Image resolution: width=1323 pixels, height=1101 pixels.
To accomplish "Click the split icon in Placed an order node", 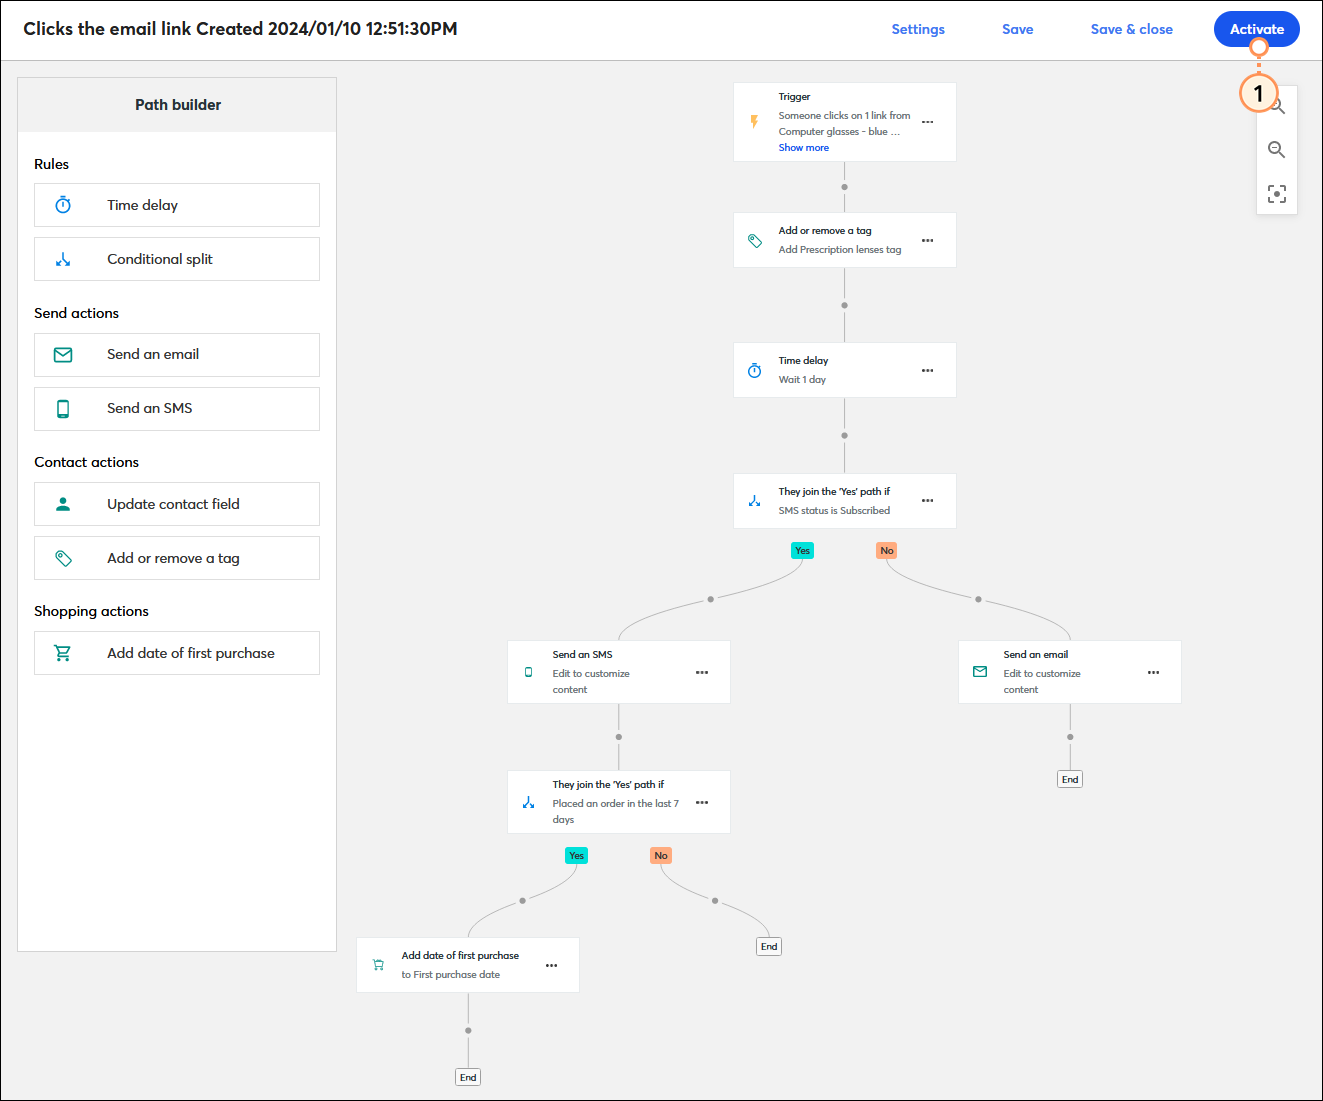I will tap(529, 802).
